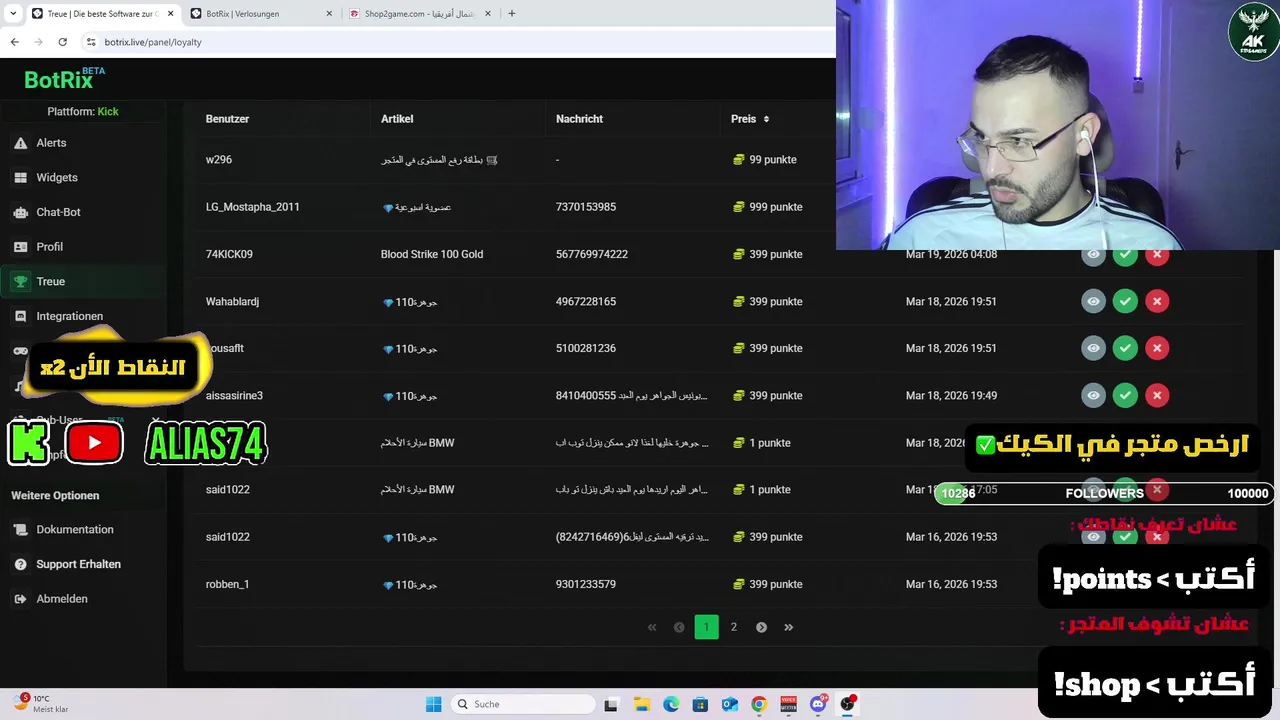Toggle eye icon for aissasirine3's row
The width and height of the screenshot is (1280, 720).
[1093, 395]
